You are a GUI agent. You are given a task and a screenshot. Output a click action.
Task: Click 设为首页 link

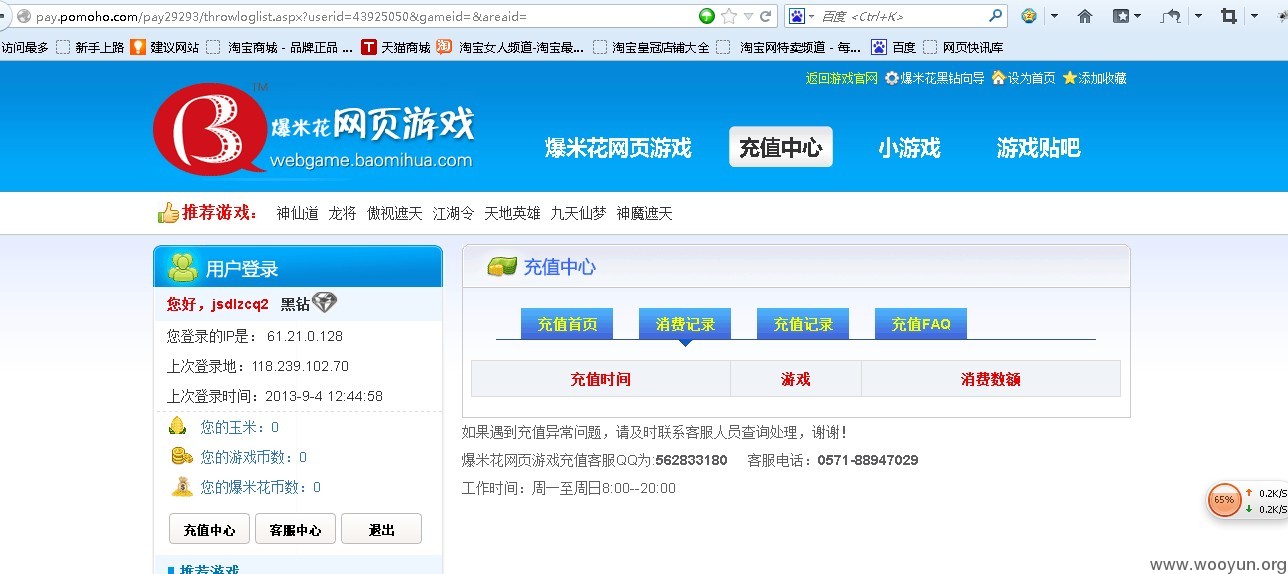(1023, 78)
